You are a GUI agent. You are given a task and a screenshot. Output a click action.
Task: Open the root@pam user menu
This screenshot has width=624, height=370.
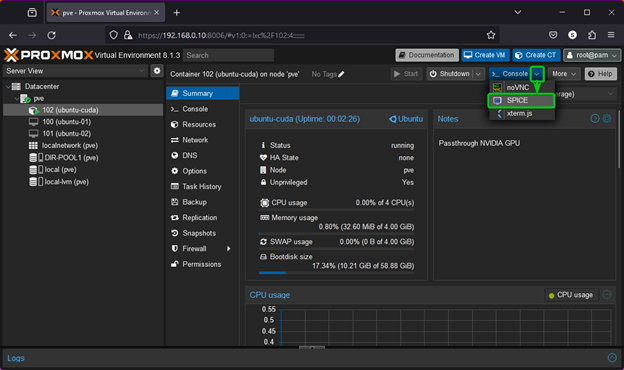[x=592, y=55]
